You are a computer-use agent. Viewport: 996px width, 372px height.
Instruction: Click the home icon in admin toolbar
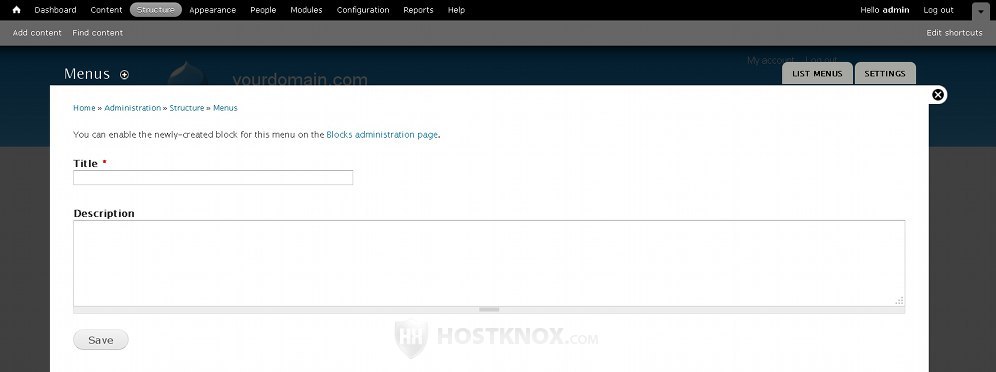[17, 10]
